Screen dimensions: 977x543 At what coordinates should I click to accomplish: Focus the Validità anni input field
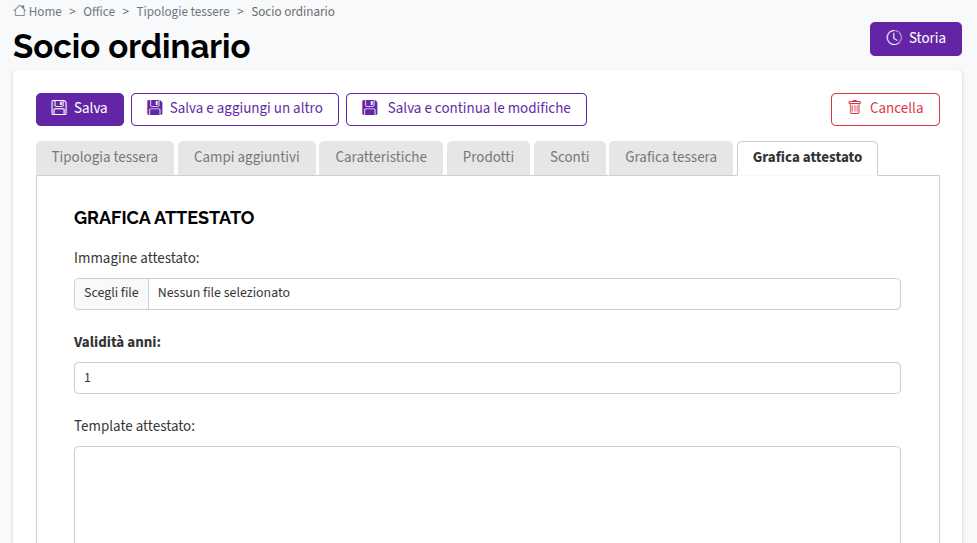(x=487, y=378)
